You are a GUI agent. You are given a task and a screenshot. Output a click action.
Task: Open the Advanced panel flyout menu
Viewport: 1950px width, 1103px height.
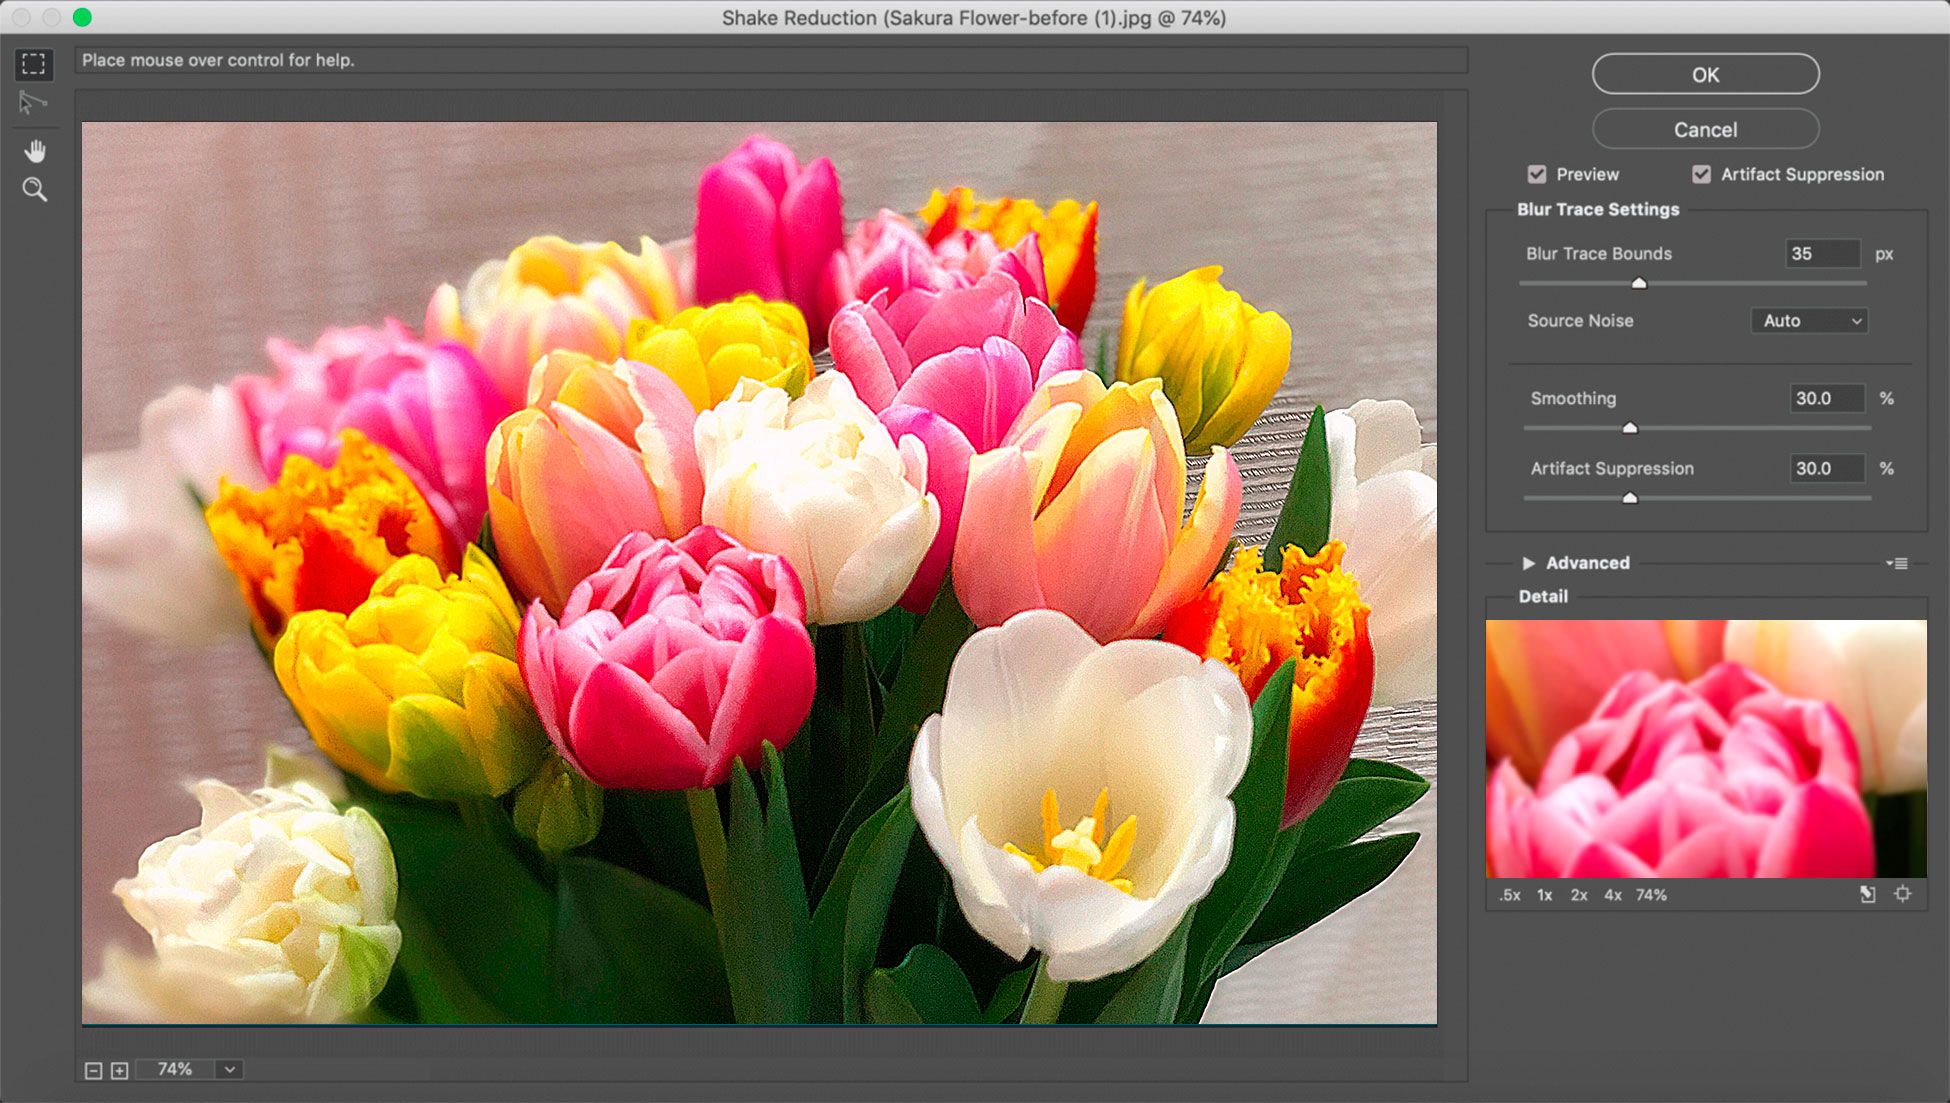coord(1897,563)
